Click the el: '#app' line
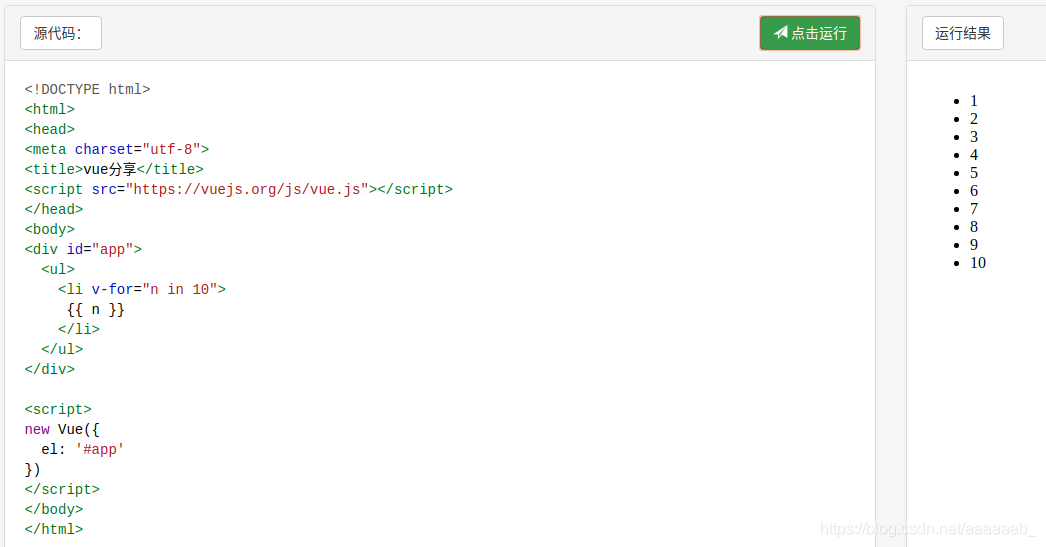Image resolution: width=1046 pixels, height=547 pixels. [x=83, y=449]
